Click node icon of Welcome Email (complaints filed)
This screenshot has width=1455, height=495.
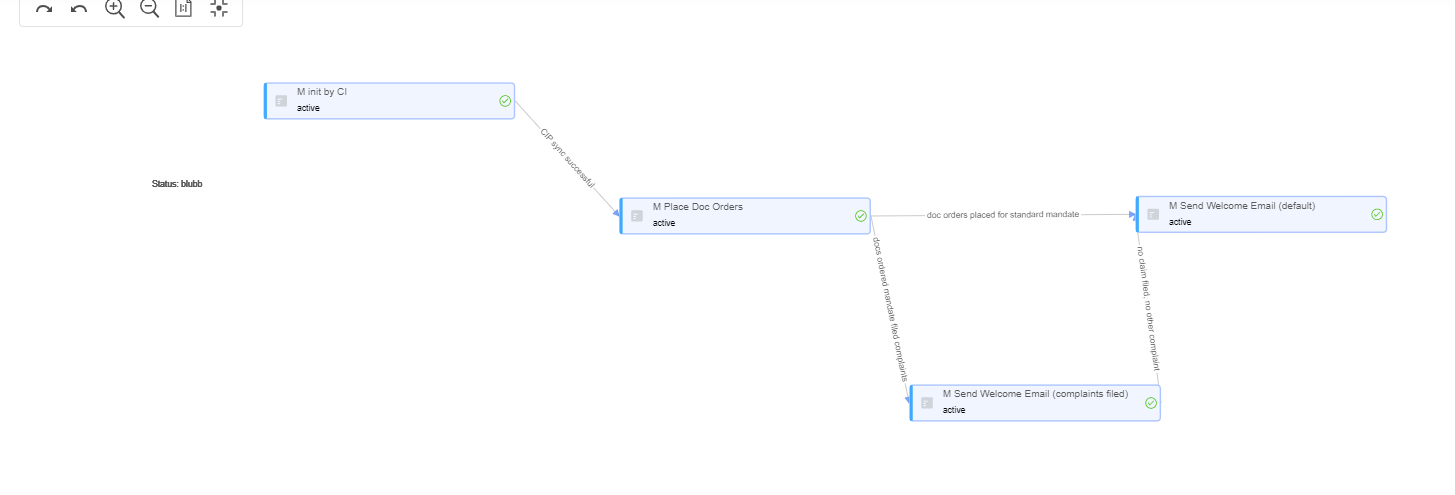927,403
